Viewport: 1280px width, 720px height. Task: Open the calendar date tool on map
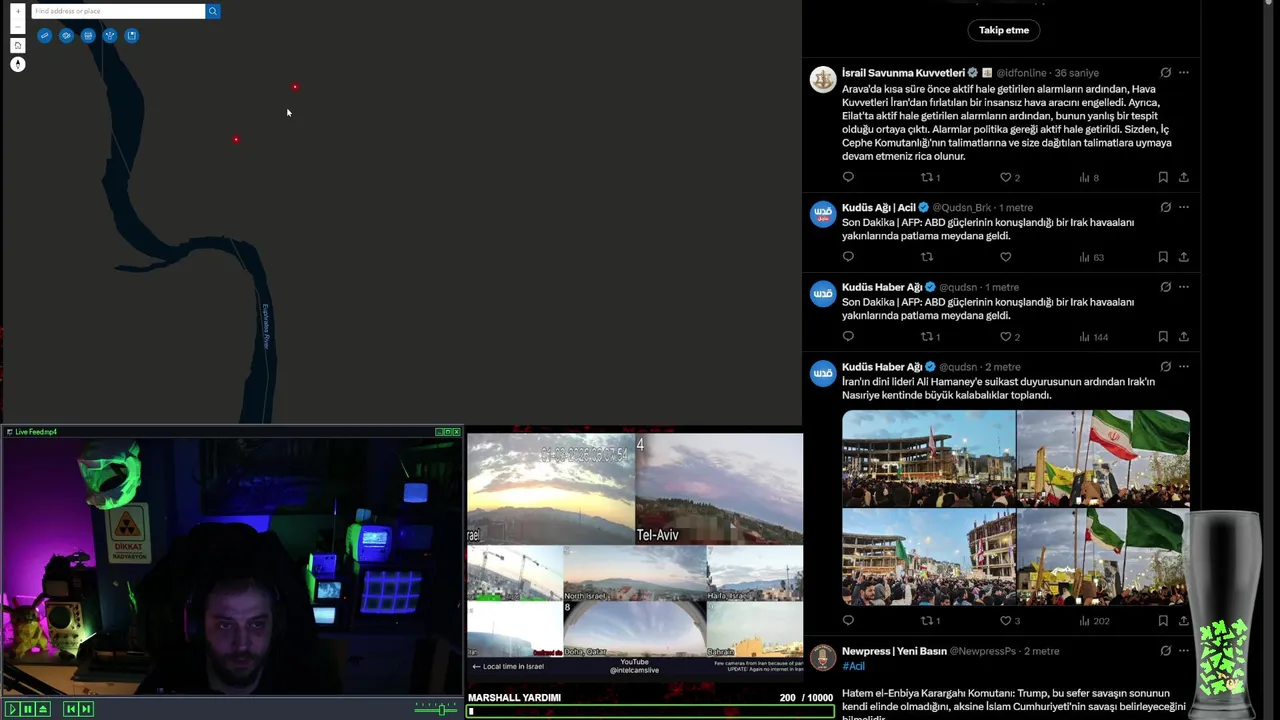(88, 35)
